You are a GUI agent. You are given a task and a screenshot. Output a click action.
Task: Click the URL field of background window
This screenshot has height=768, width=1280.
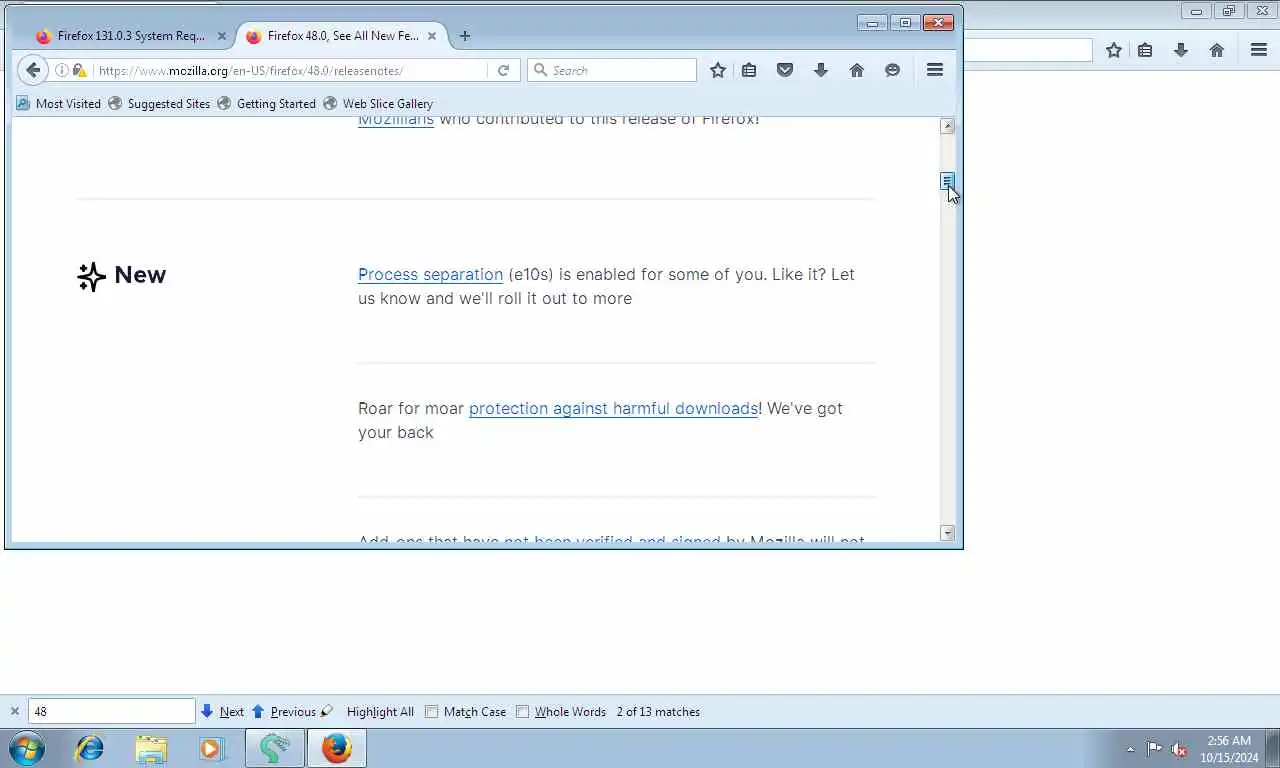1028,50
